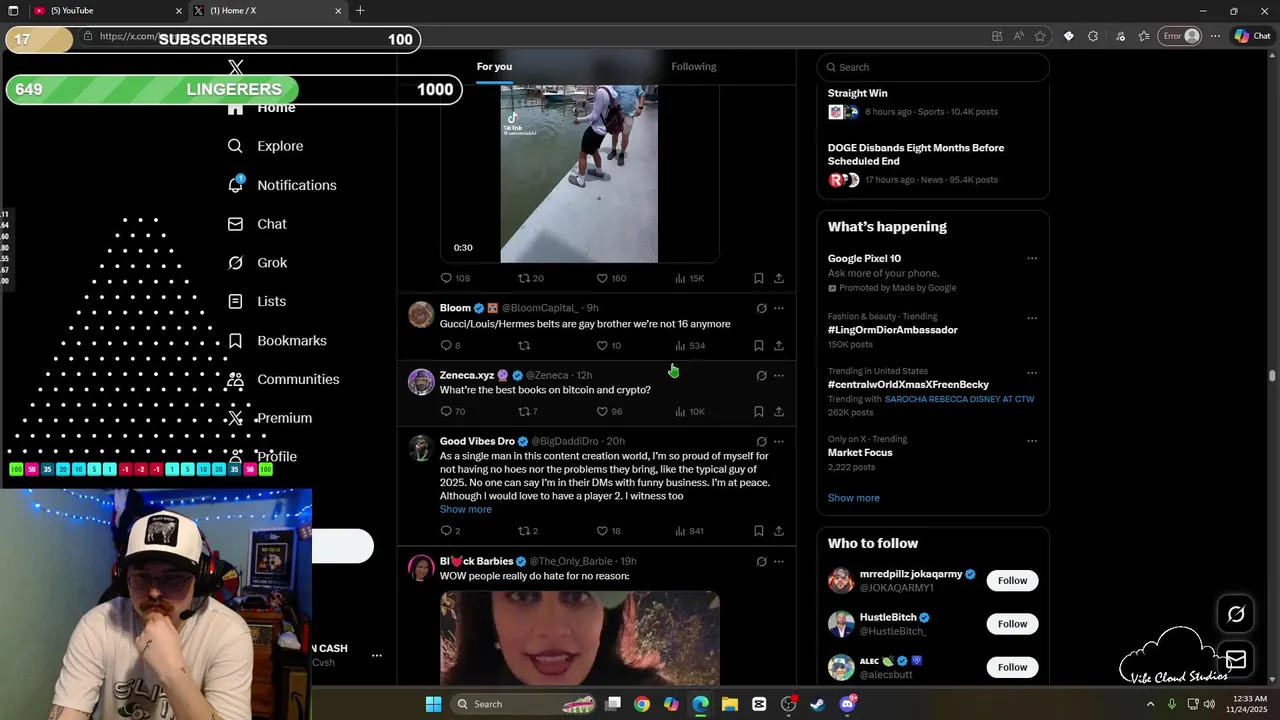Bookmark Bloom's post about belts
The image size is (1280, 720).
coord(758,345)
